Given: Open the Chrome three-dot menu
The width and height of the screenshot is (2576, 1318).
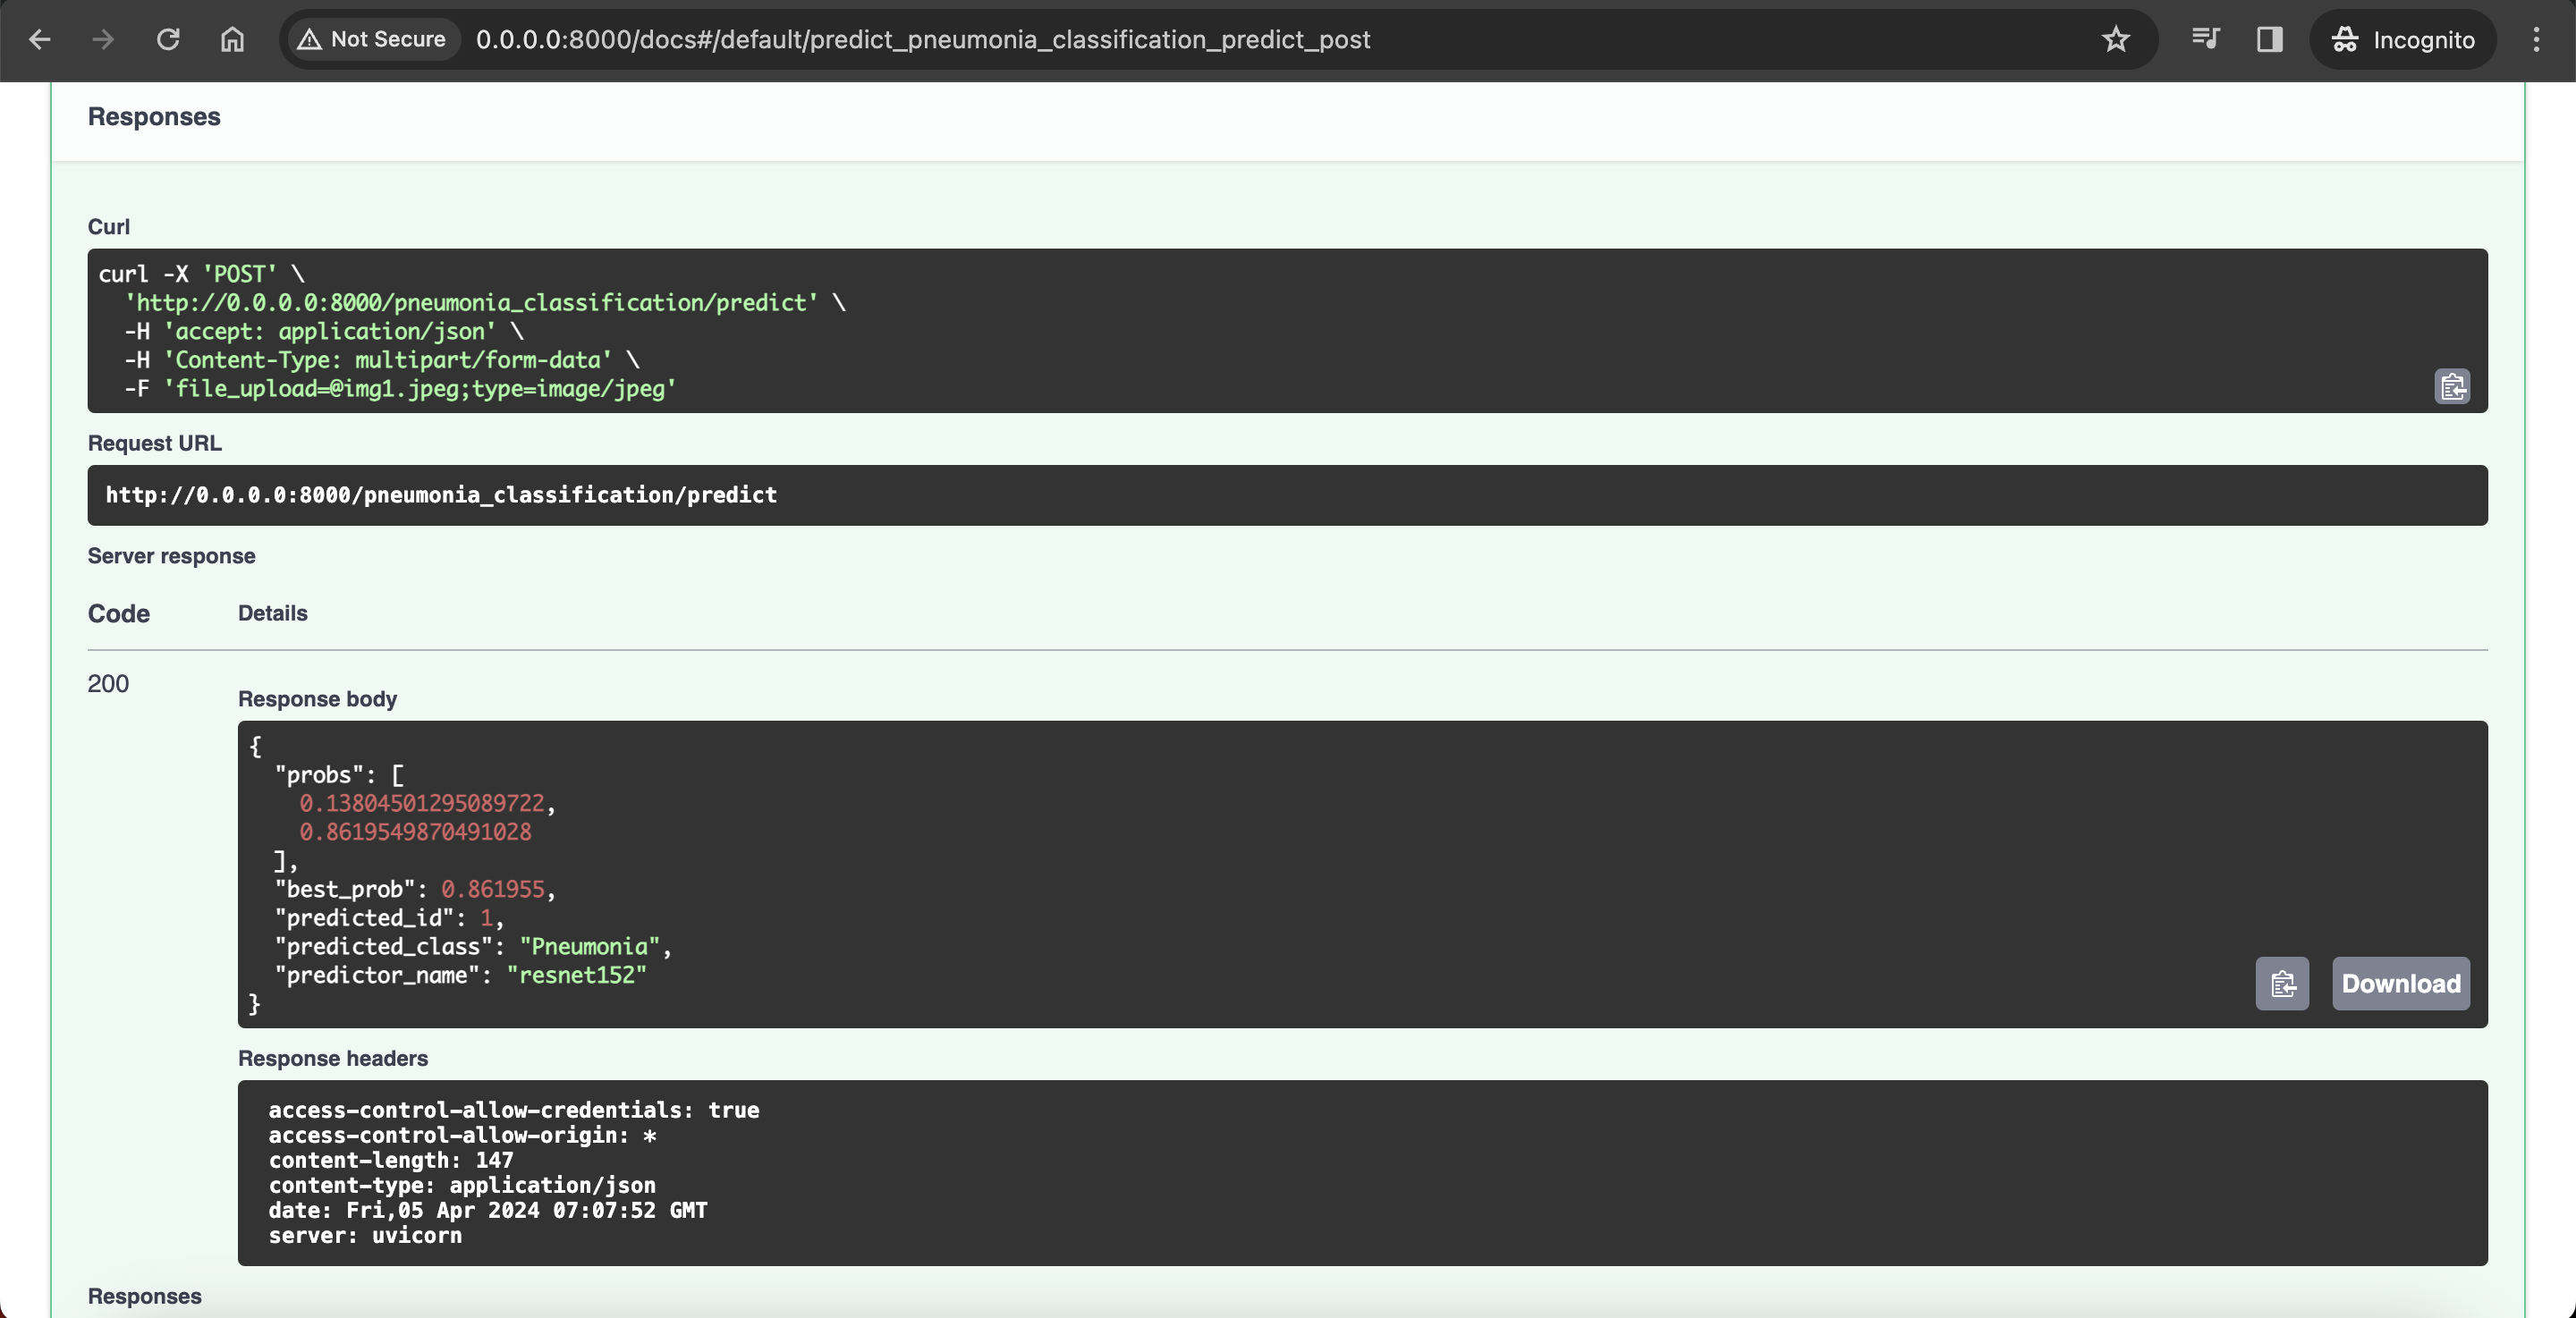Looking at the screenshot, I should coord(2536,40).
